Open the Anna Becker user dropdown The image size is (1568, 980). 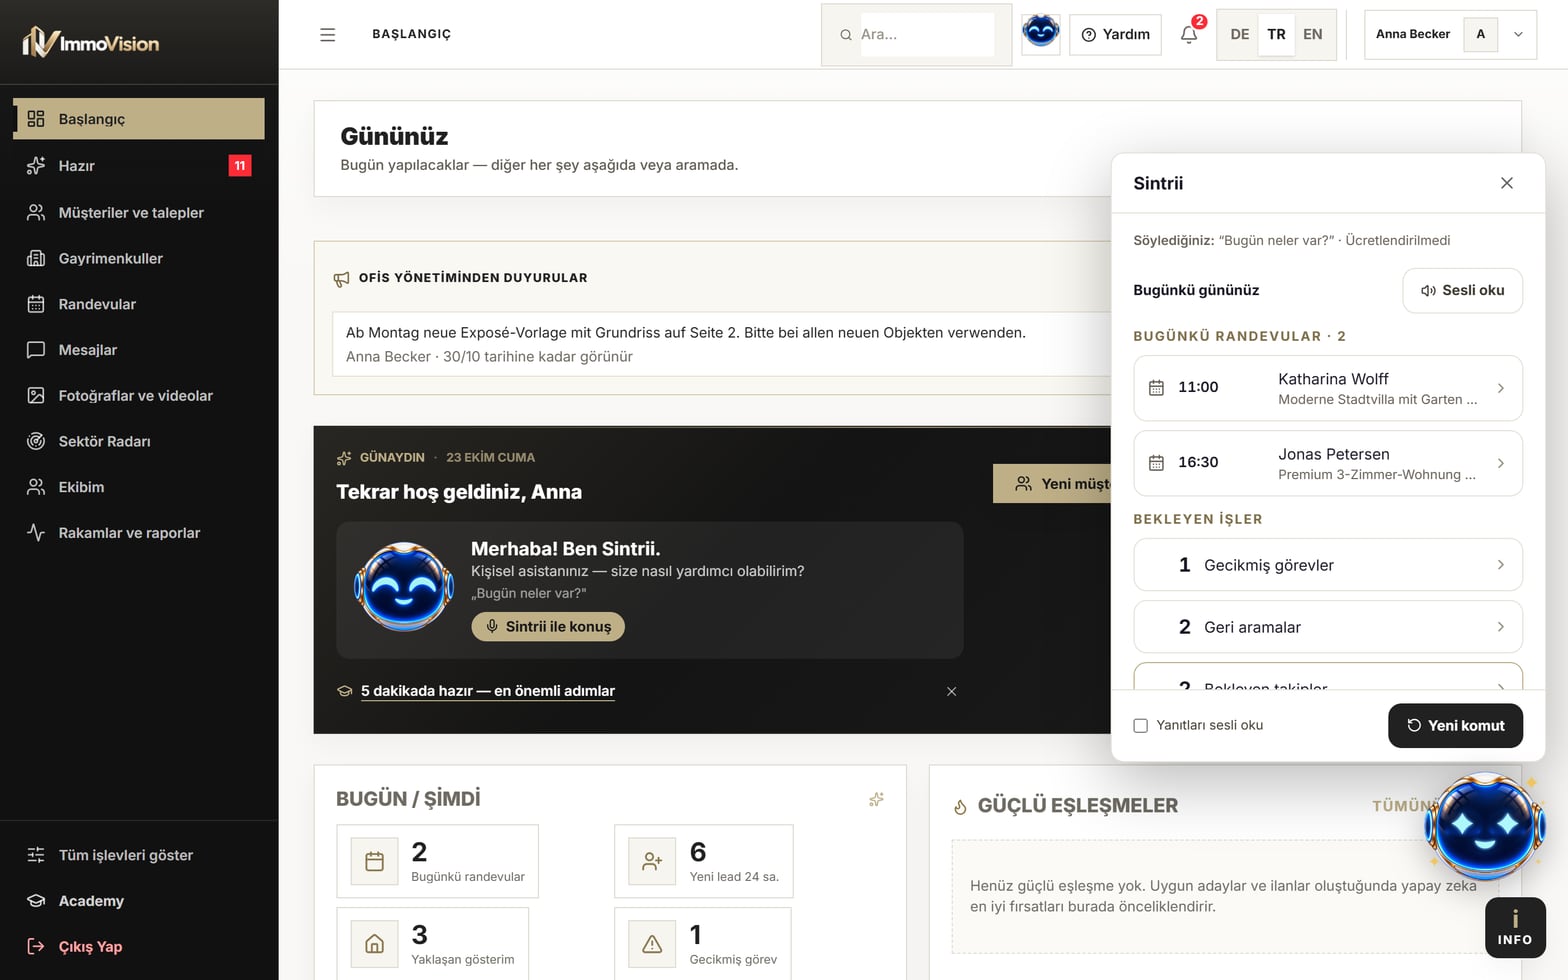click(1450, 34)
